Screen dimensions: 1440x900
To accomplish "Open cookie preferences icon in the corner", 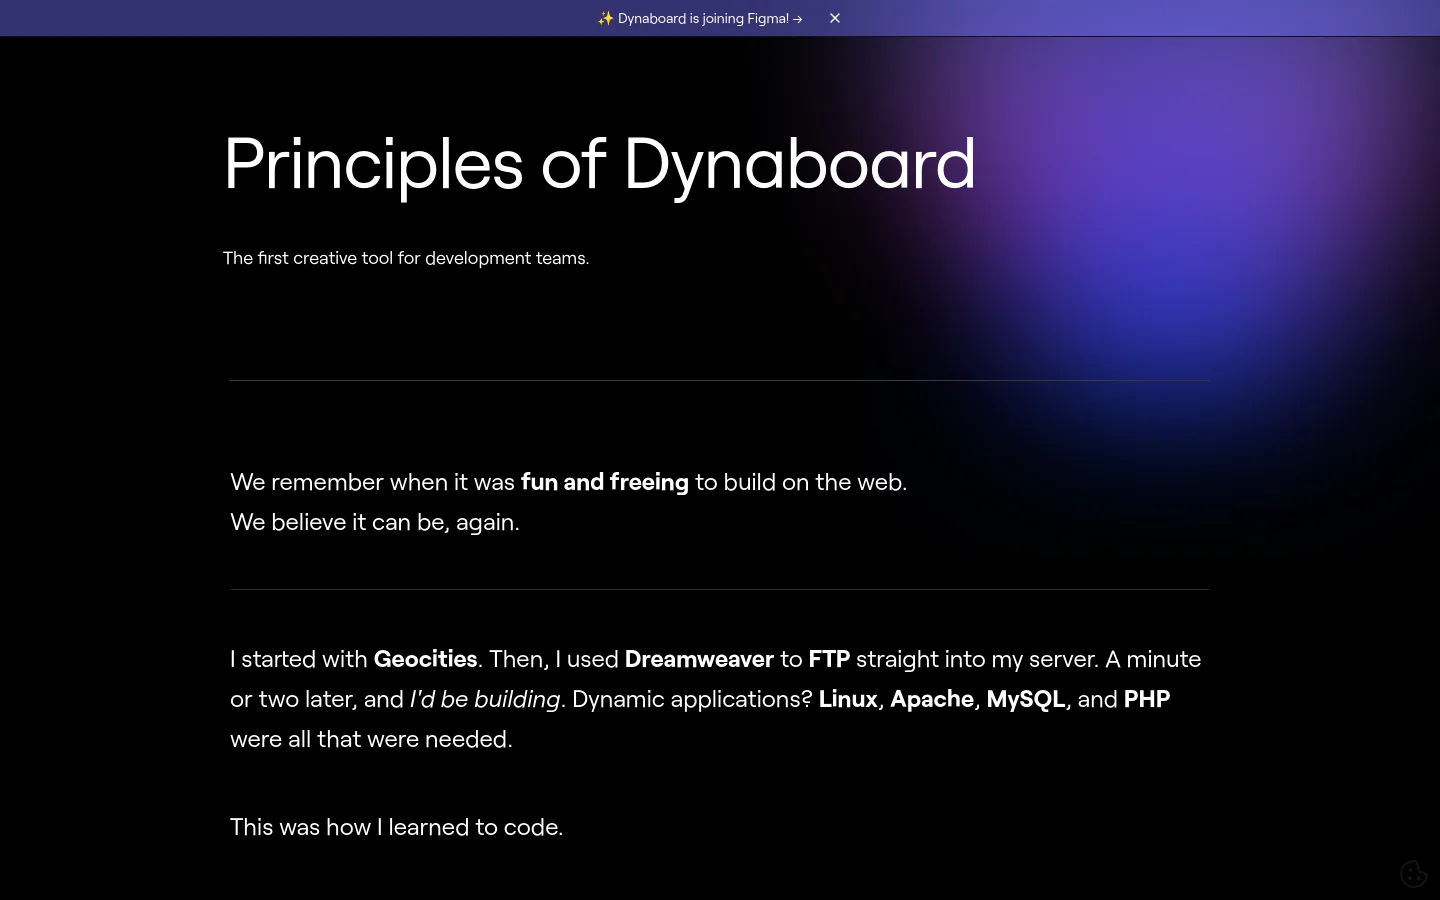I will [1413, 873].
